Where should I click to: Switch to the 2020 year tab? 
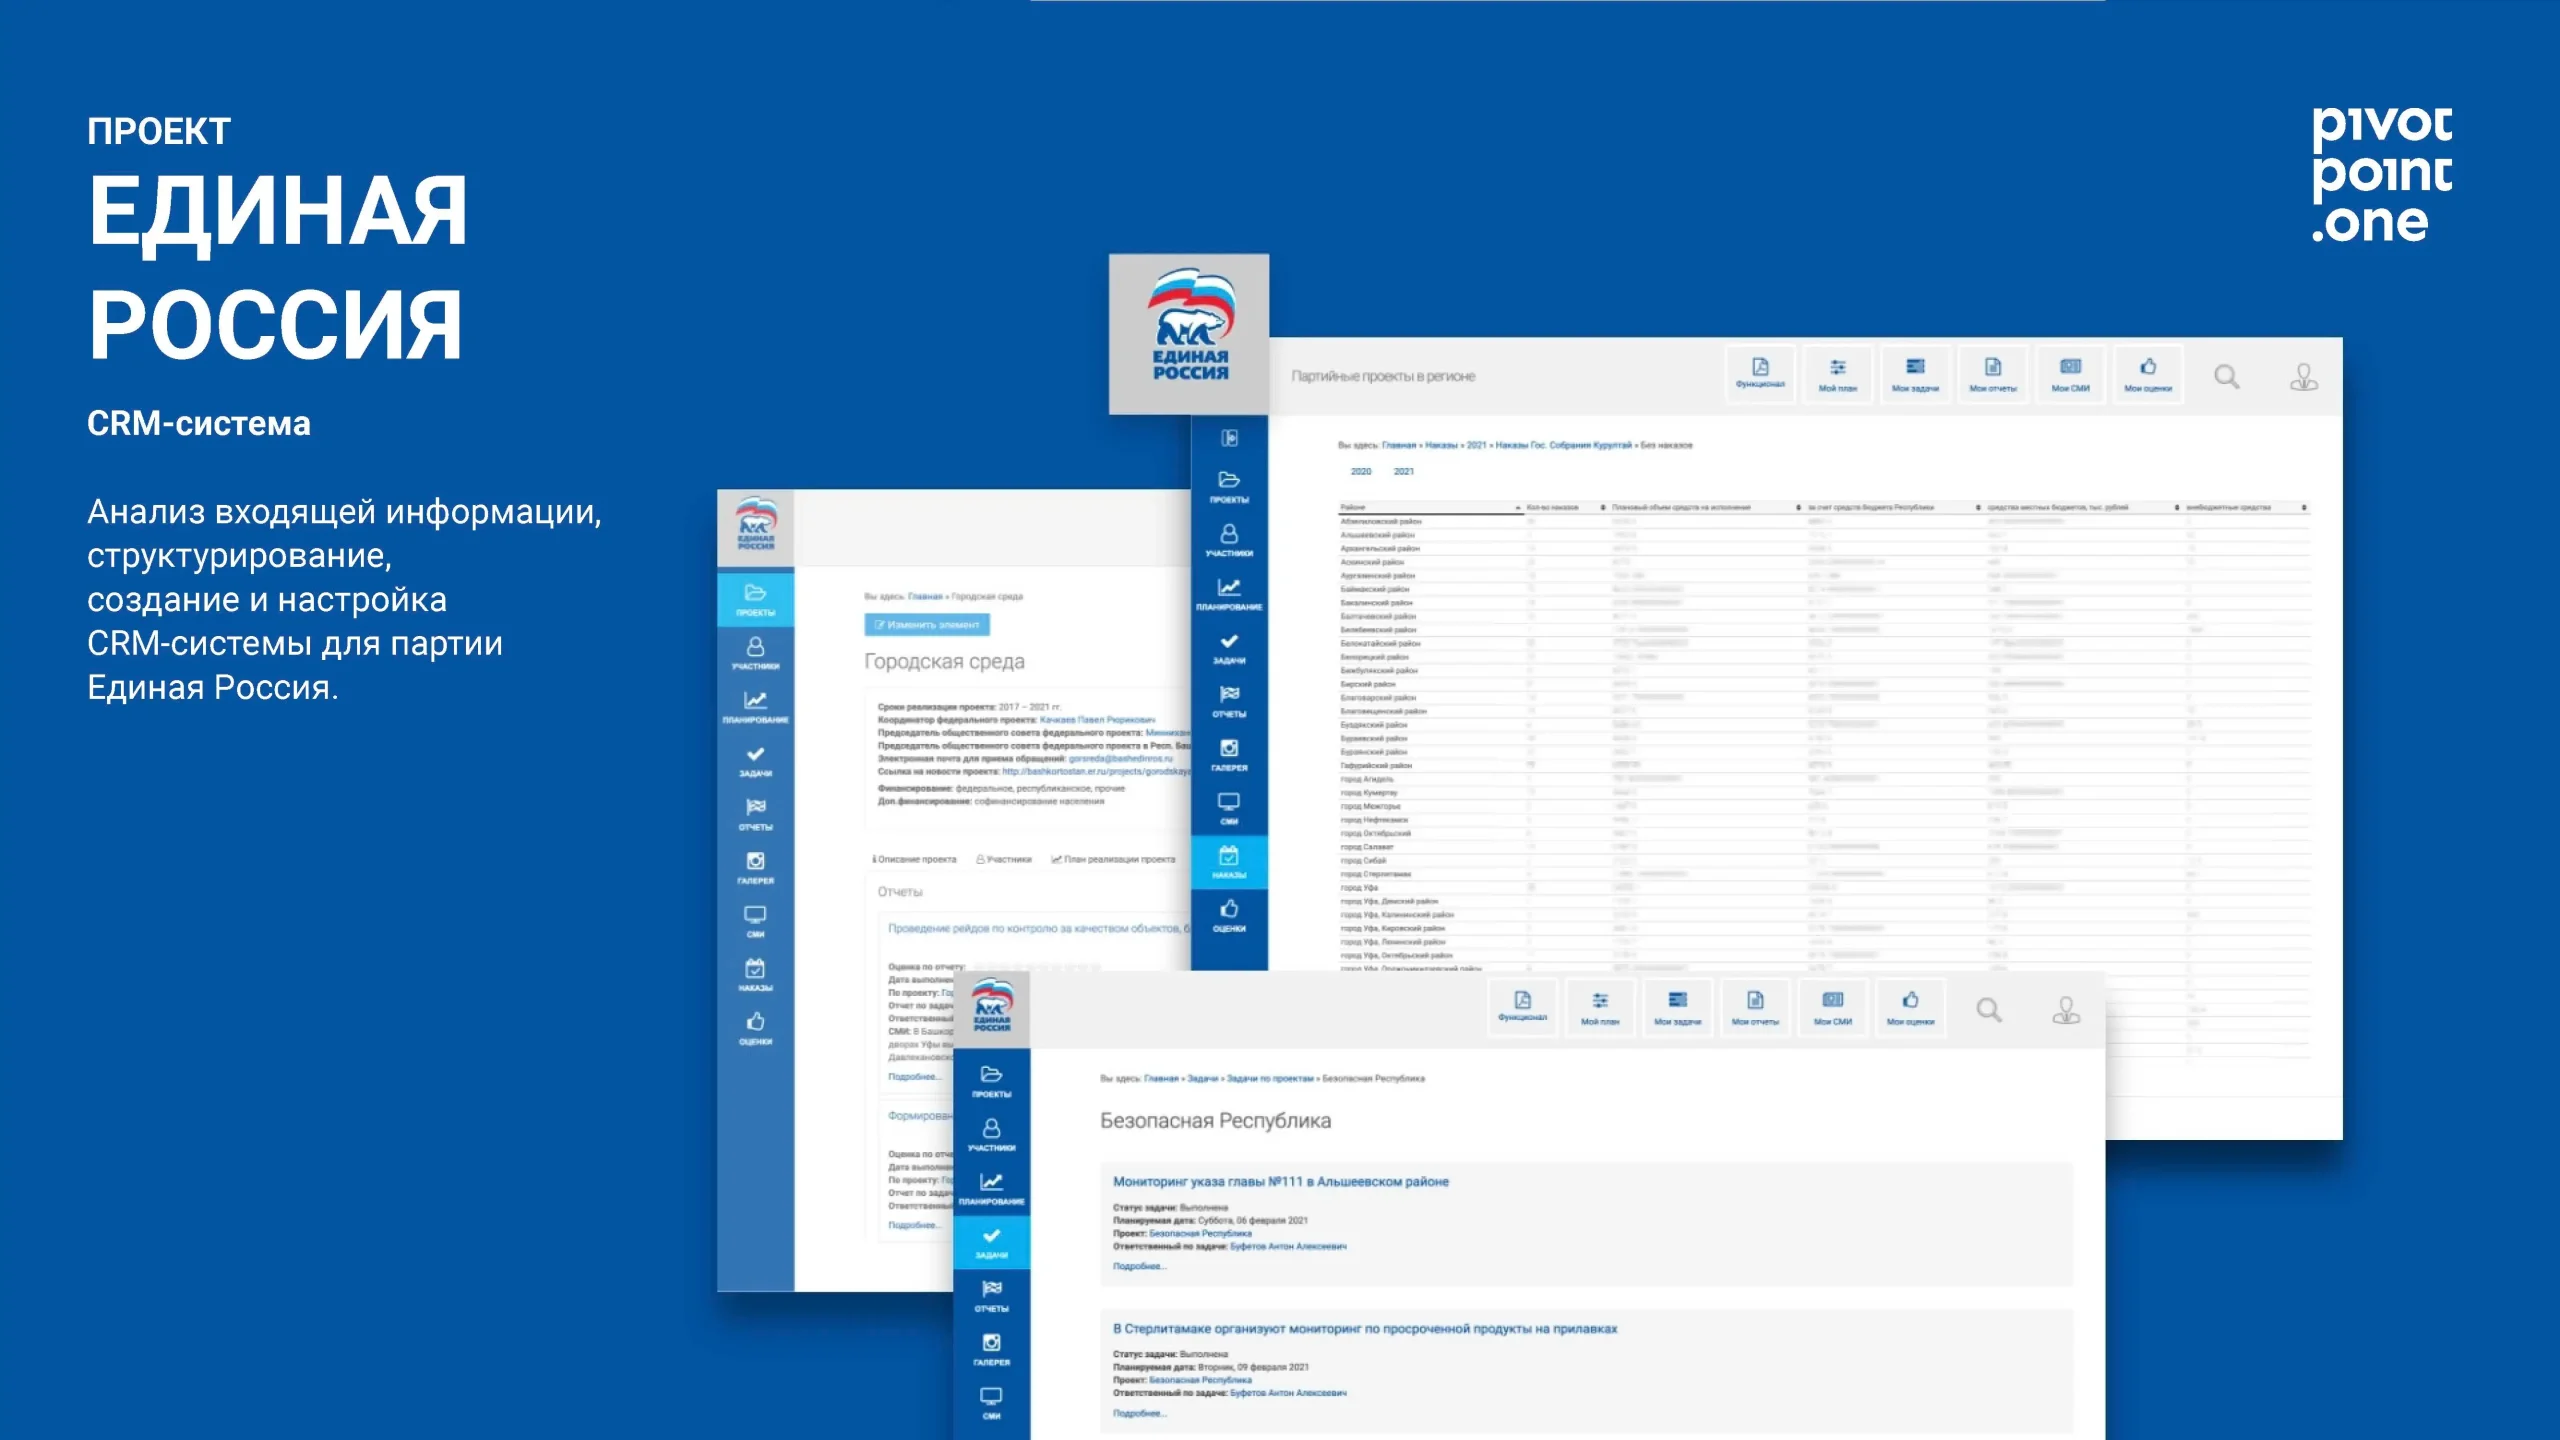pyautogui.click(x=1360, y=471)
